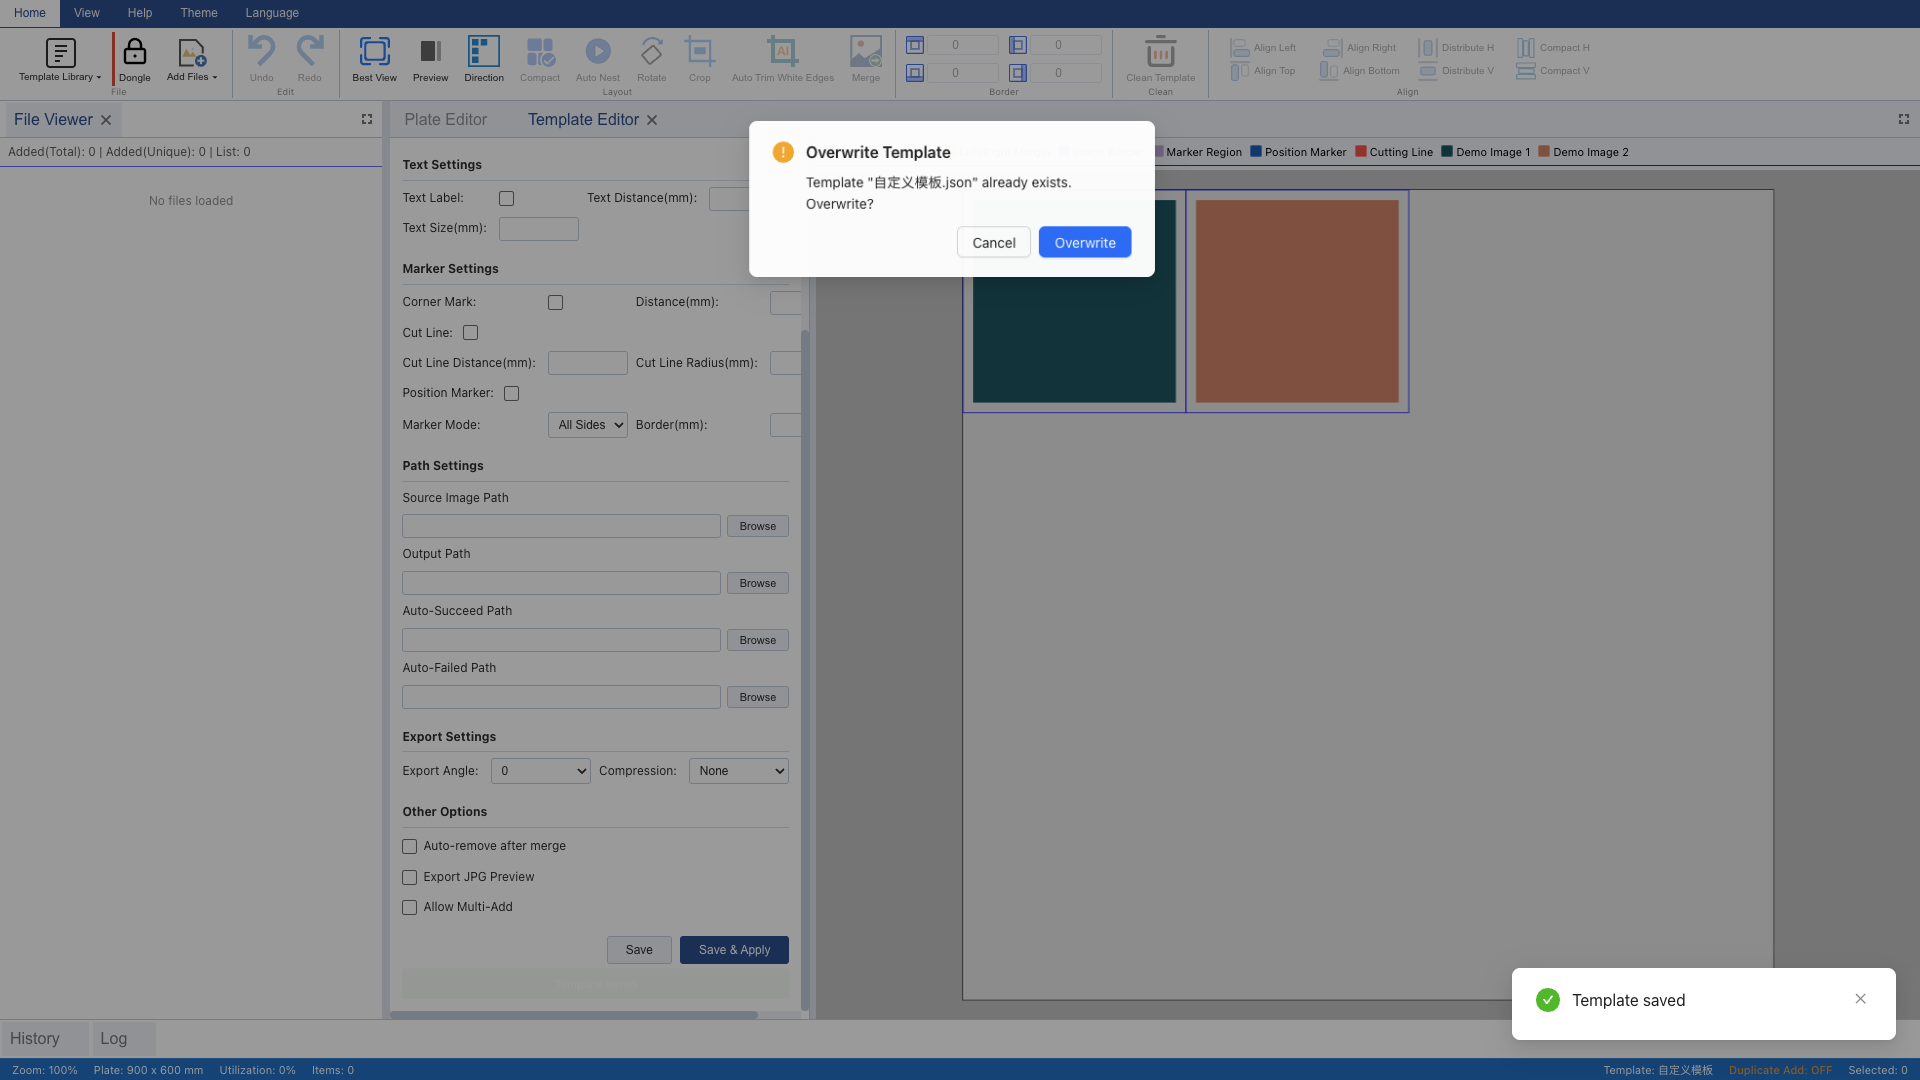Open the Add Files tool
Viewport: 1920px width, 1080px height.
click(x=191, y=60)
